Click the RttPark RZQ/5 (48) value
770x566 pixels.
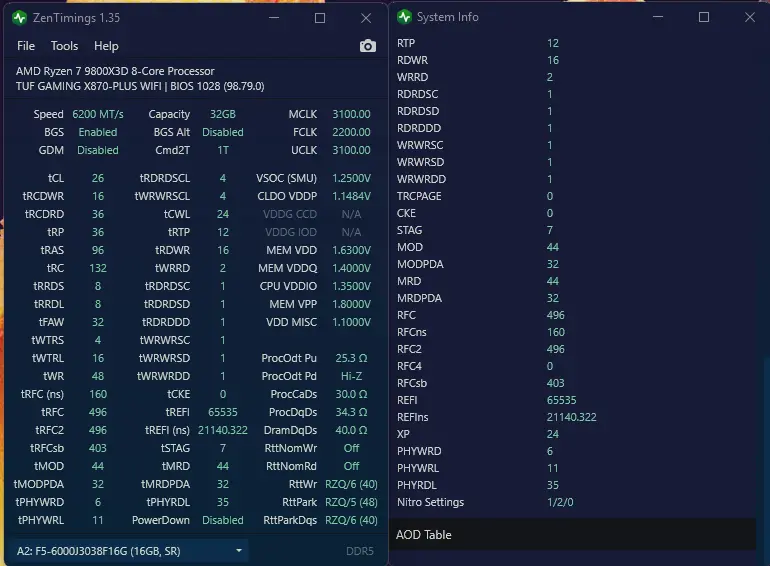(x=351, y=502)
